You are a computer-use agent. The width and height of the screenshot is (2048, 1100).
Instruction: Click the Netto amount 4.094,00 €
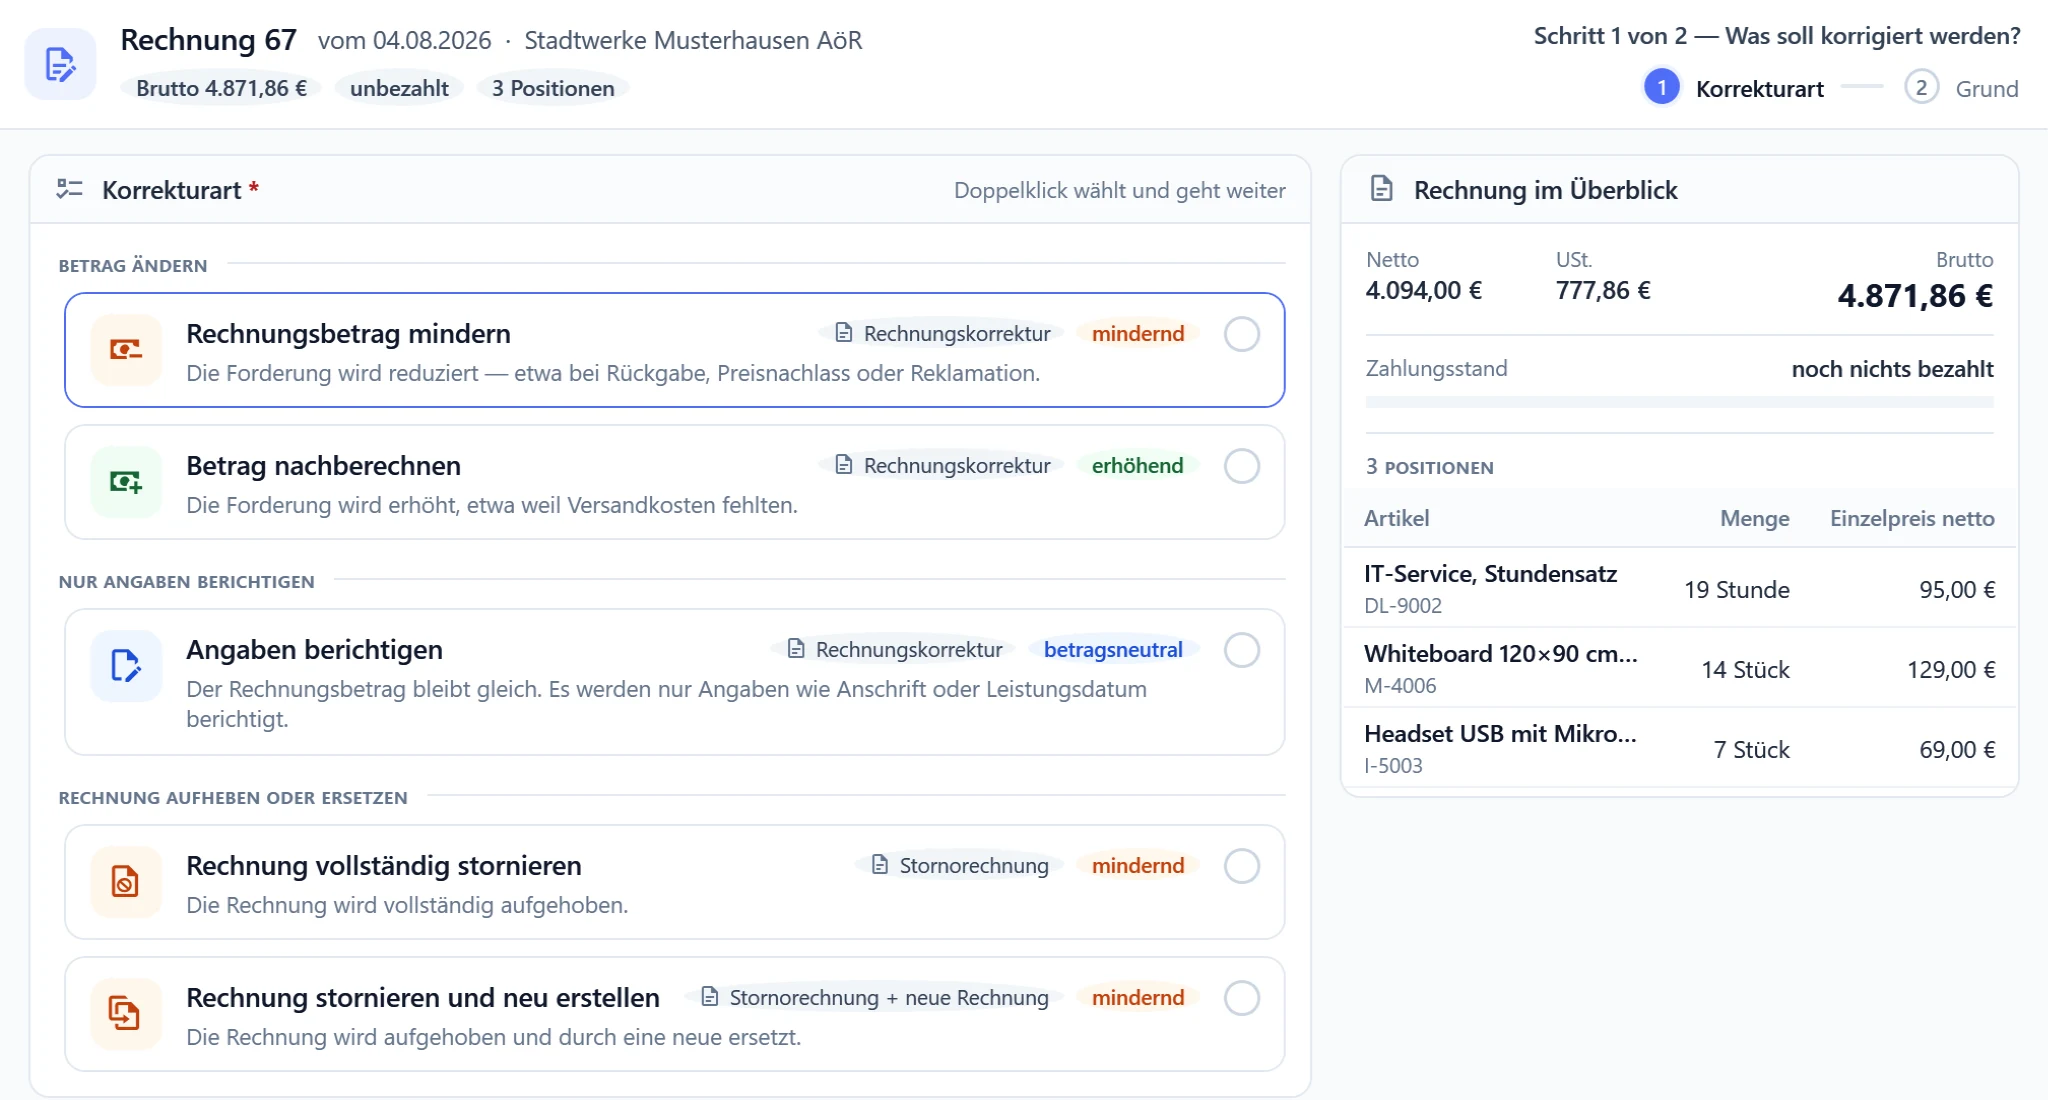click(1423, 291)
